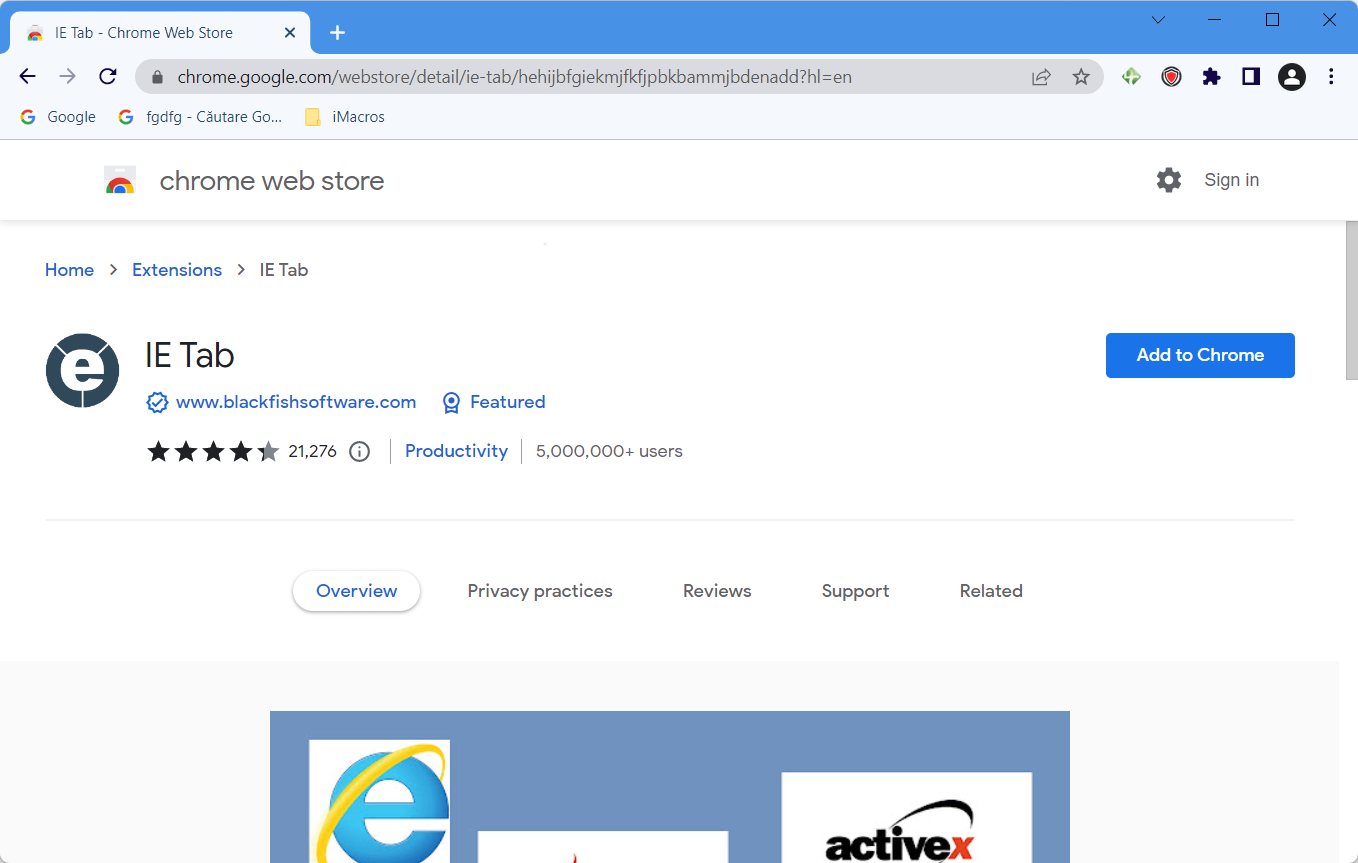Click the lock icon in the address bar
1358x863 pixels.
[156, 77]
